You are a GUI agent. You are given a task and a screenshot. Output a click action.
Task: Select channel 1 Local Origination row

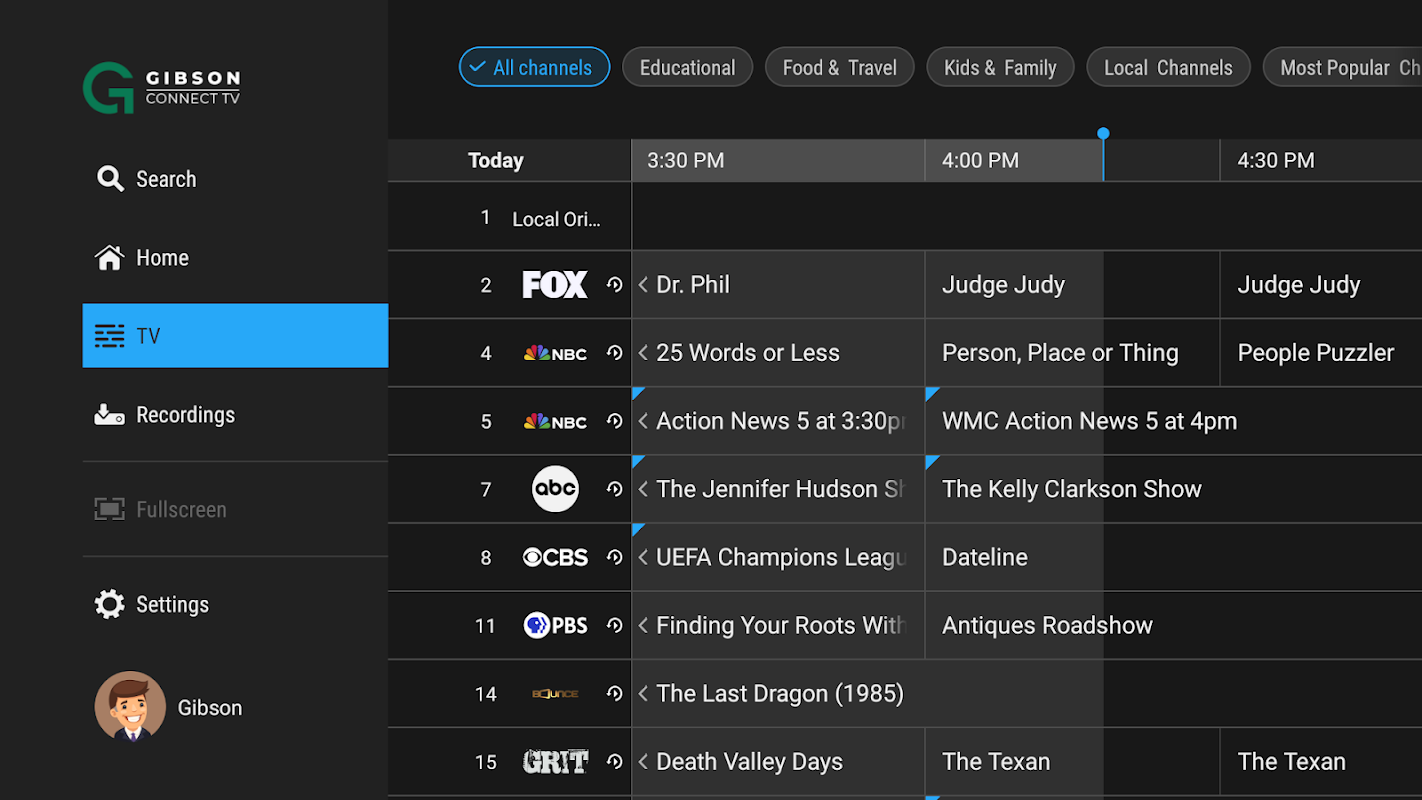click(x=905, y=217)
